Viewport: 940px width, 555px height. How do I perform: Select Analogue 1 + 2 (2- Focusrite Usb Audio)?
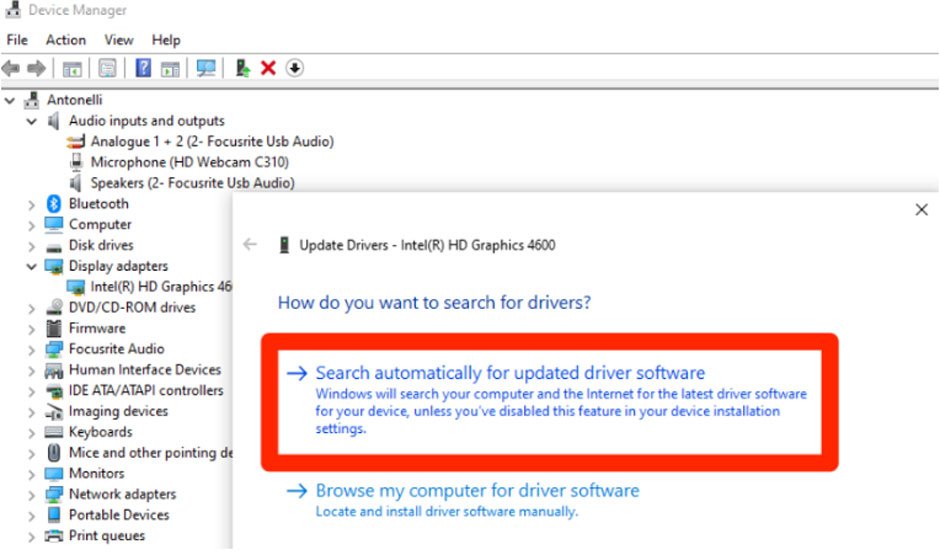pyautogui.click(x=212, y=141)
